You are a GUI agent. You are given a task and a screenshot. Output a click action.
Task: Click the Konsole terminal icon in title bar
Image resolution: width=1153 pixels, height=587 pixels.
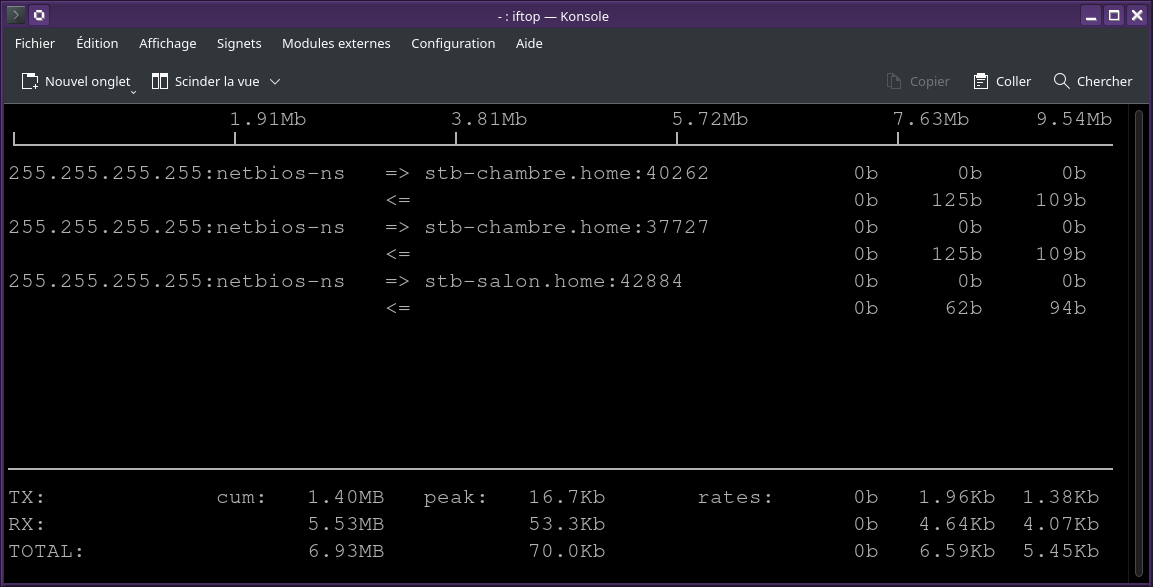pyautogui.click(x=16, y=15)
